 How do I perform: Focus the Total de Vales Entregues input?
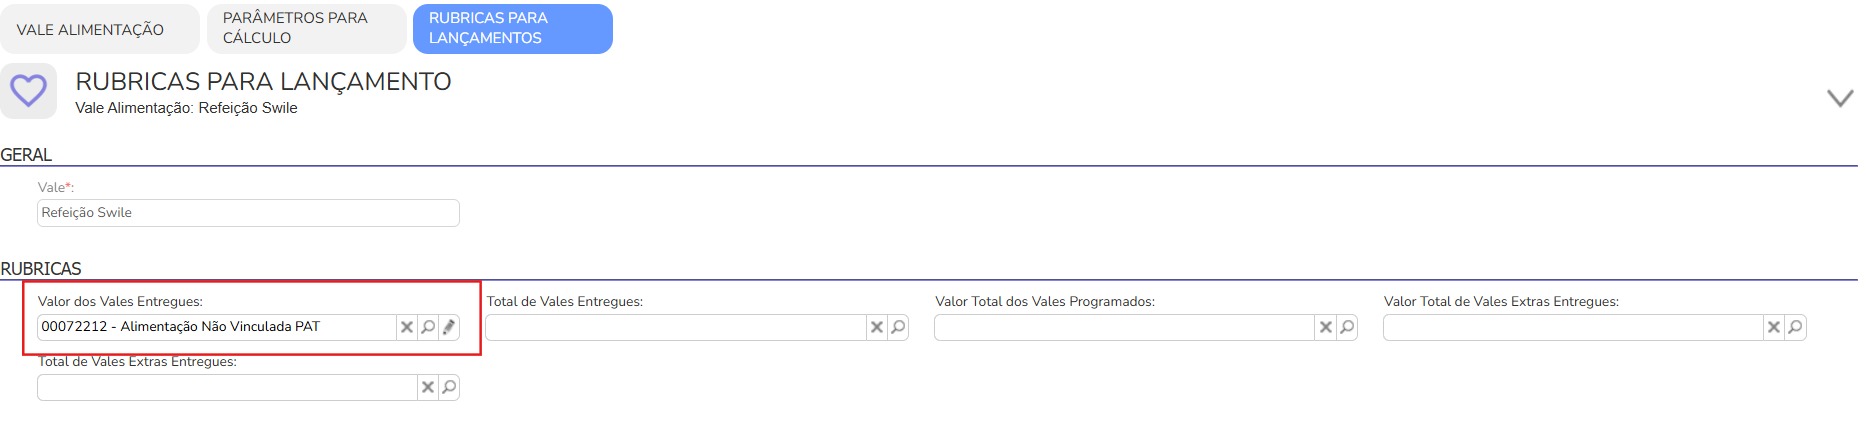pos(675,327)
